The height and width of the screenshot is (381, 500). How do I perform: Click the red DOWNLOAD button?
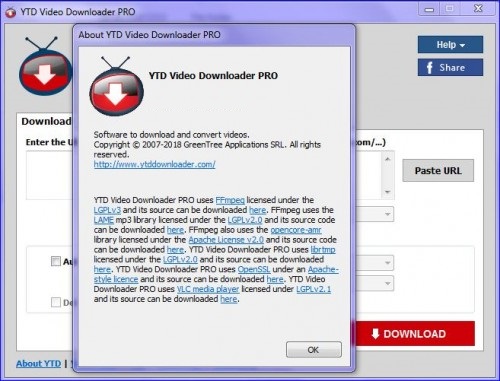[x=414, y=334]
